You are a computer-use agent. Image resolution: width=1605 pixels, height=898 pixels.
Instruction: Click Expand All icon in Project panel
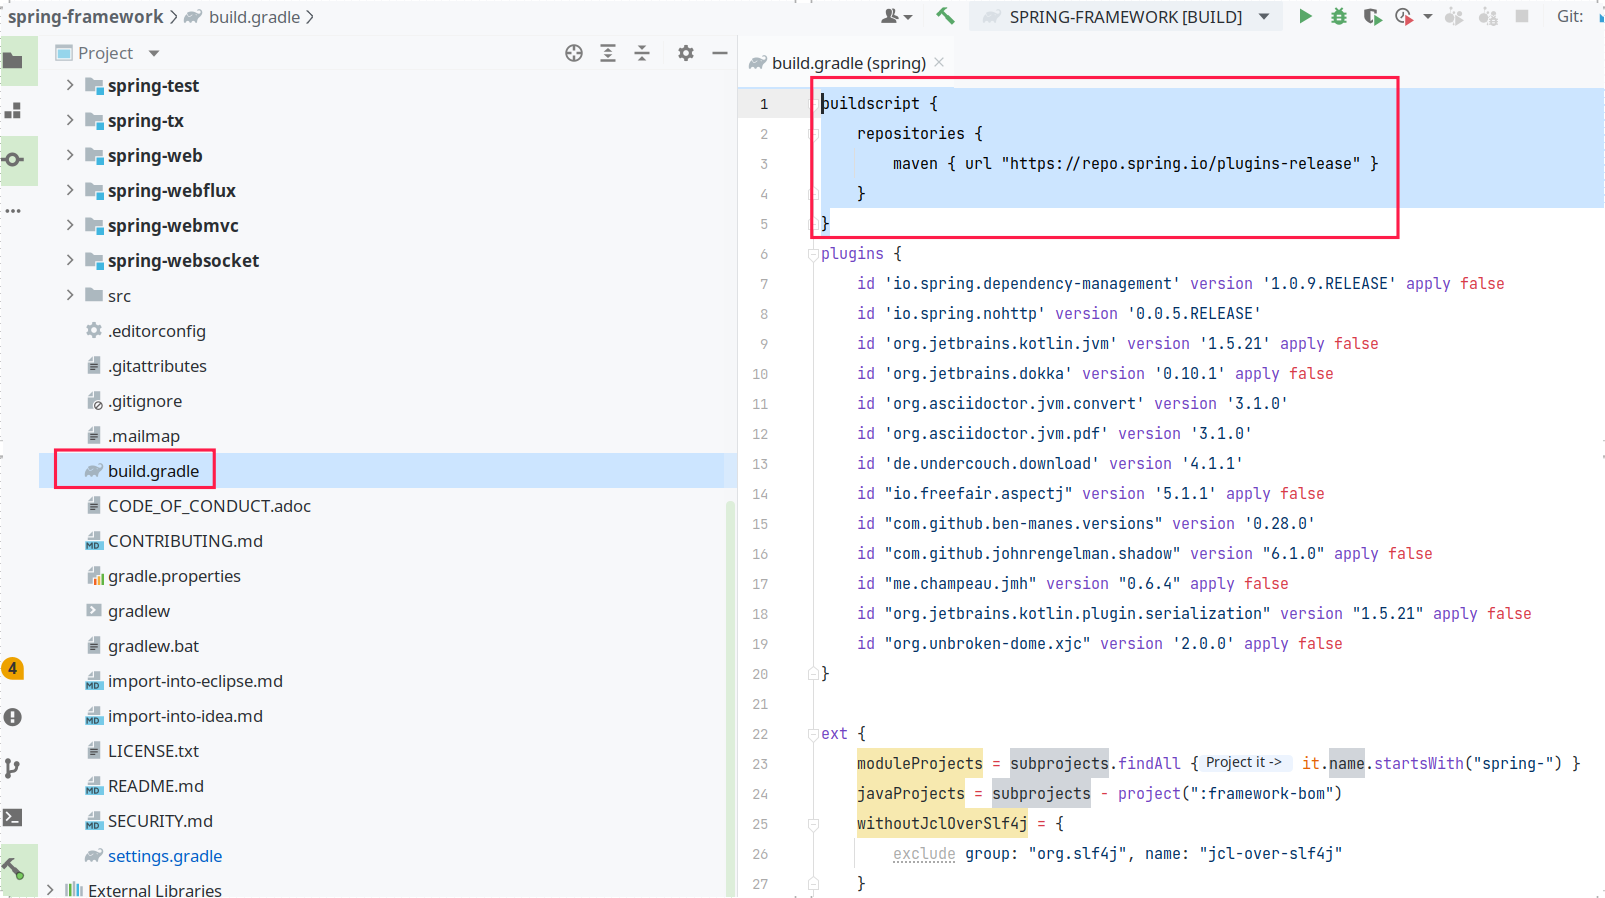pos(608,53)
